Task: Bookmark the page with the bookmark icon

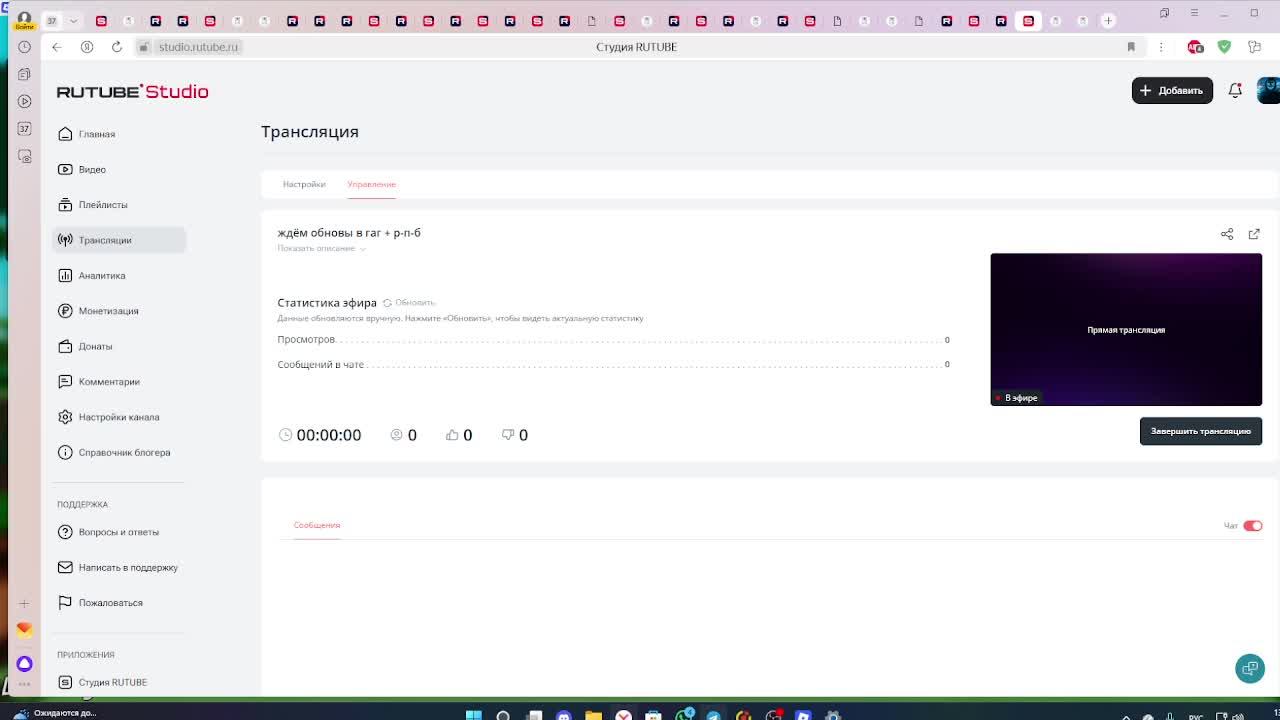Action: pos(1131,47)
